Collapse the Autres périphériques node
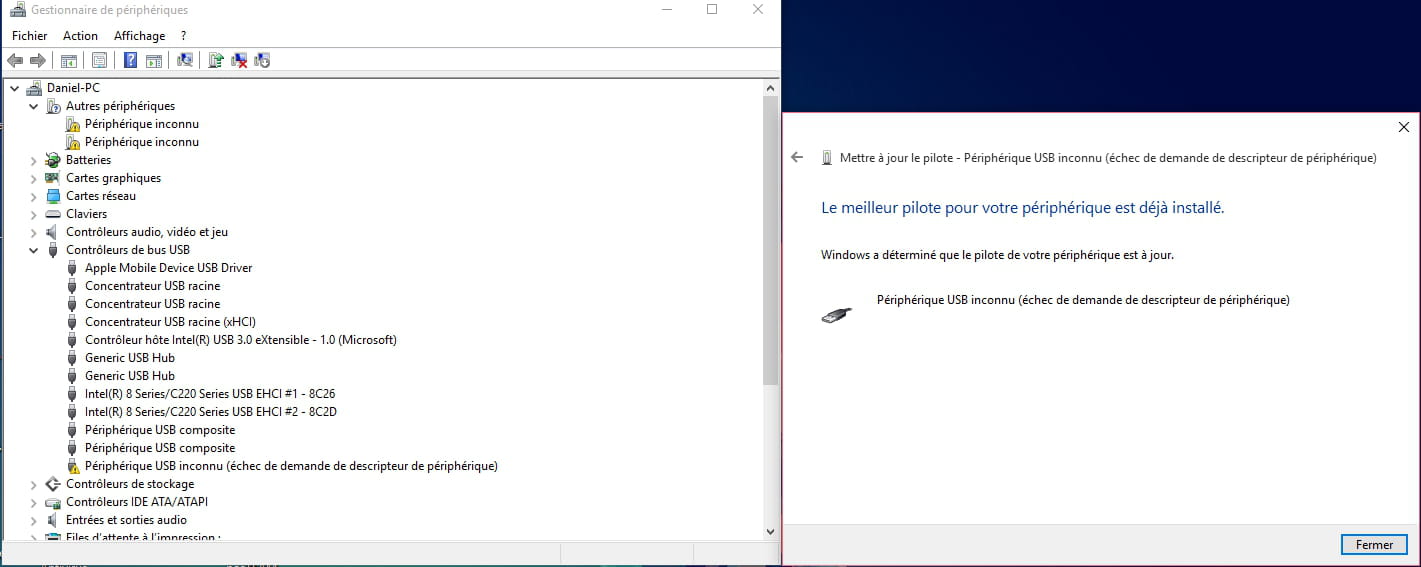 [34, 106]
